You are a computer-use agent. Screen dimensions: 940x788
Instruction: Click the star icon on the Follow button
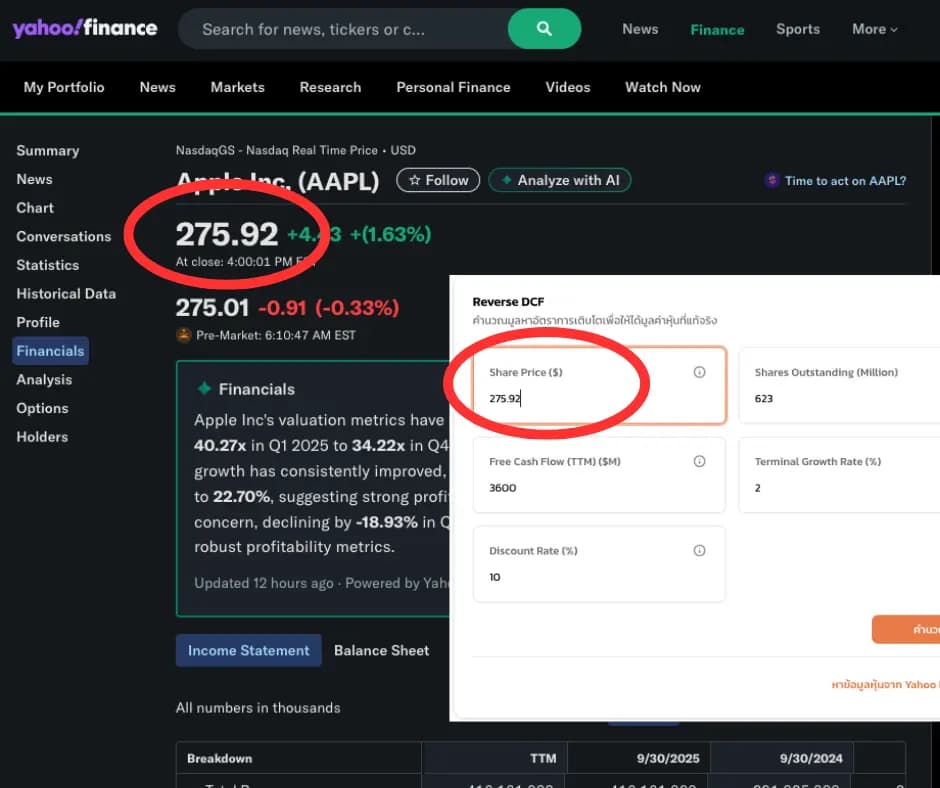[x=414, y=180]
